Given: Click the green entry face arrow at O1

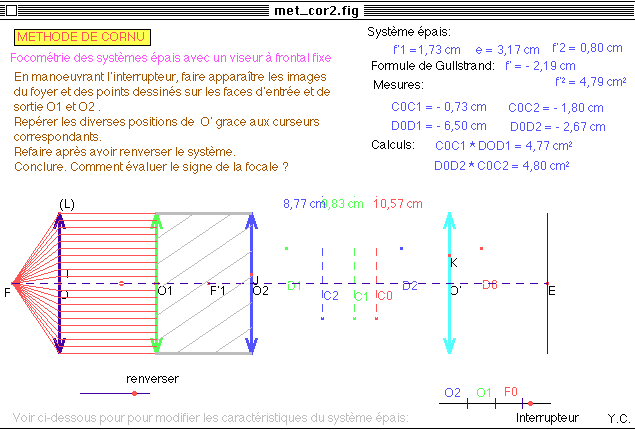Looking at the screenshot, I should click(156, 320).
